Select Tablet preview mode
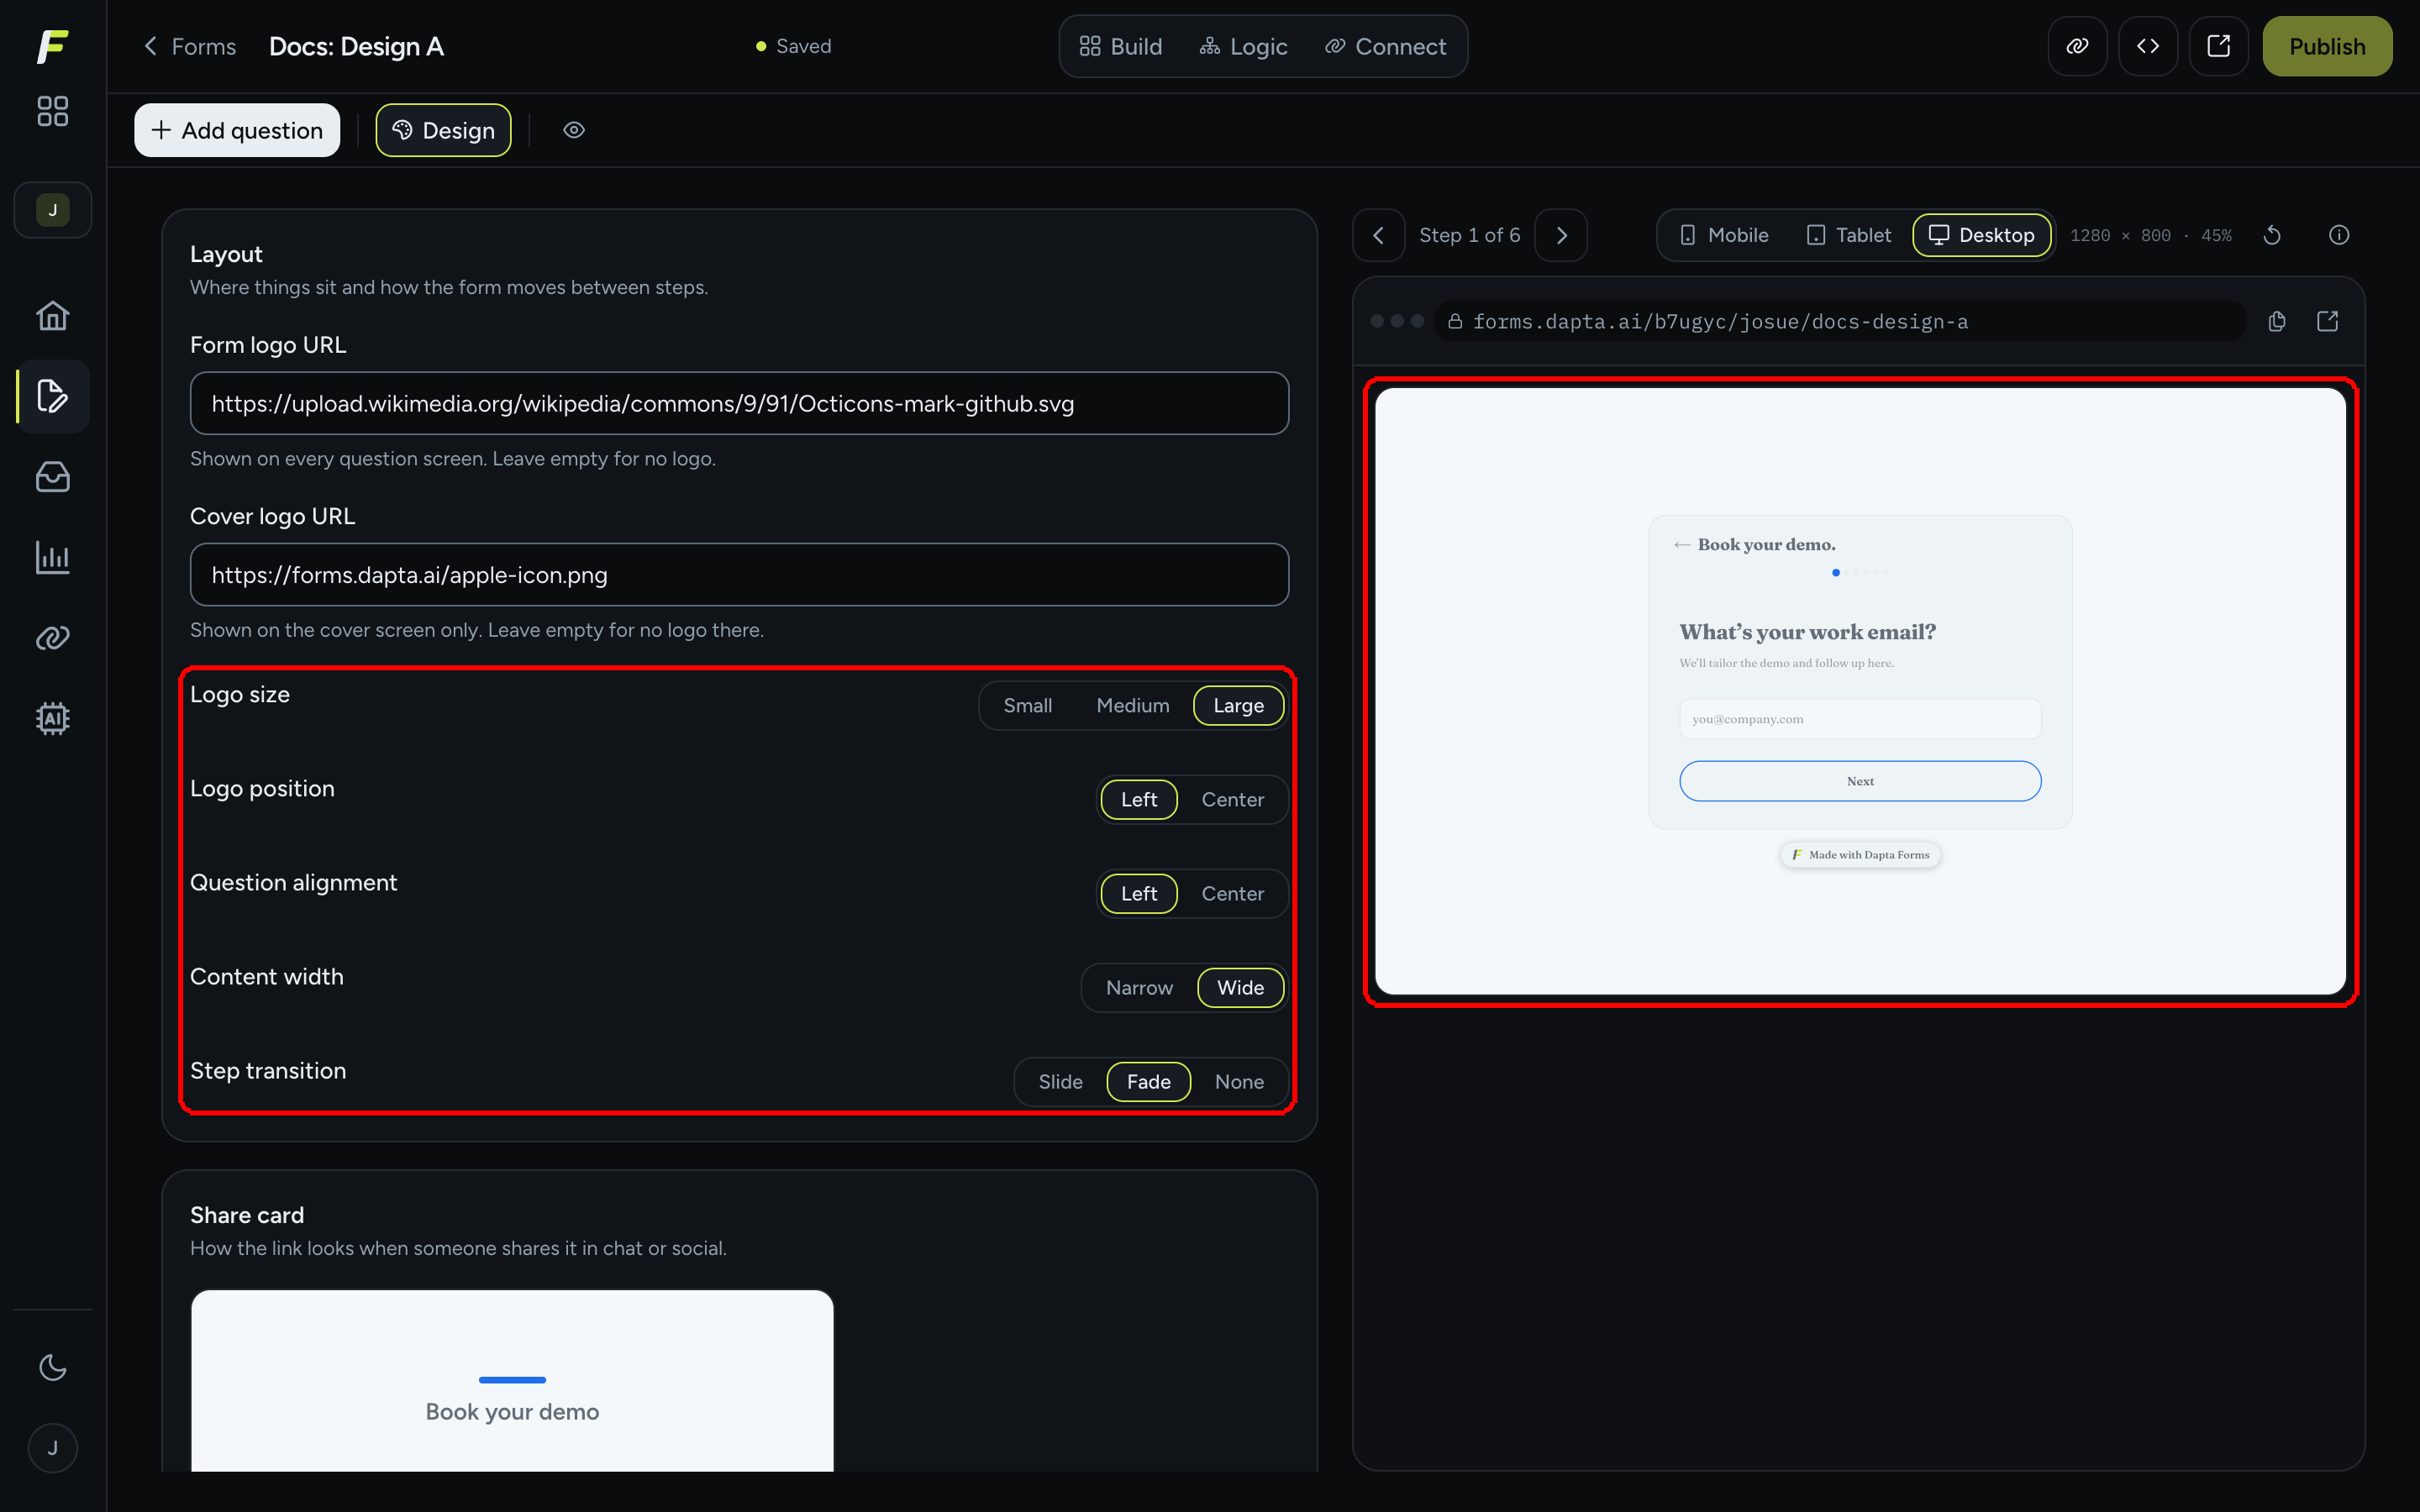2420x1512 pixels. 1849,235
